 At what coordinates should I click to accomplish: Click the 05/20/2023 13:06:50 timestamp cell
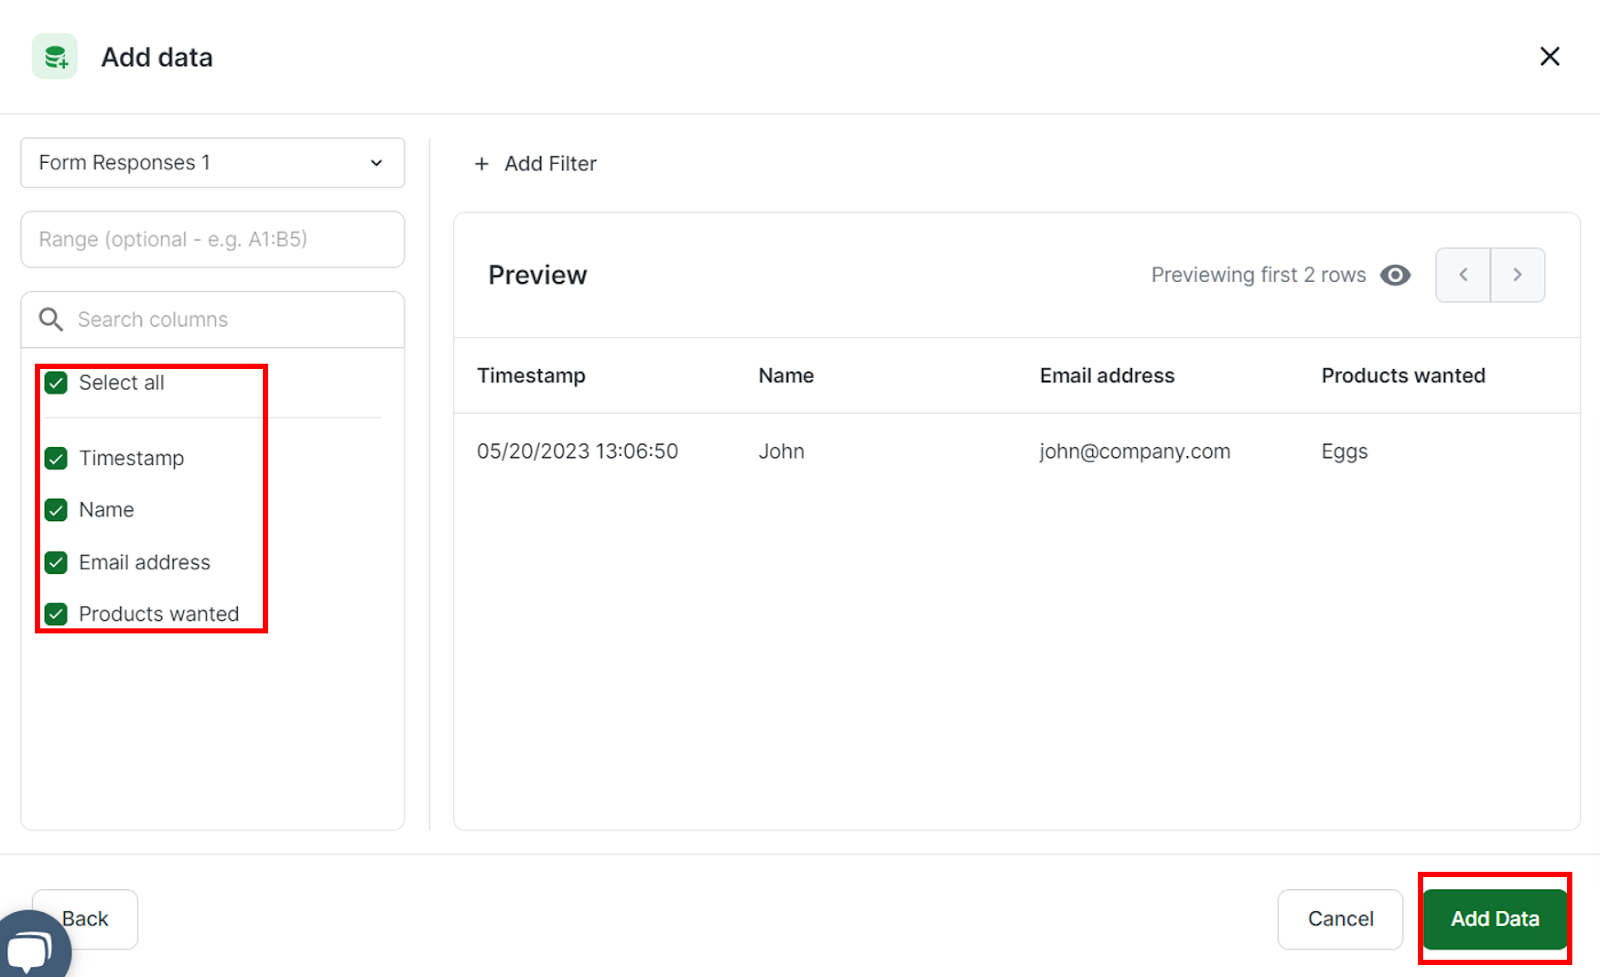pos(577,451)
